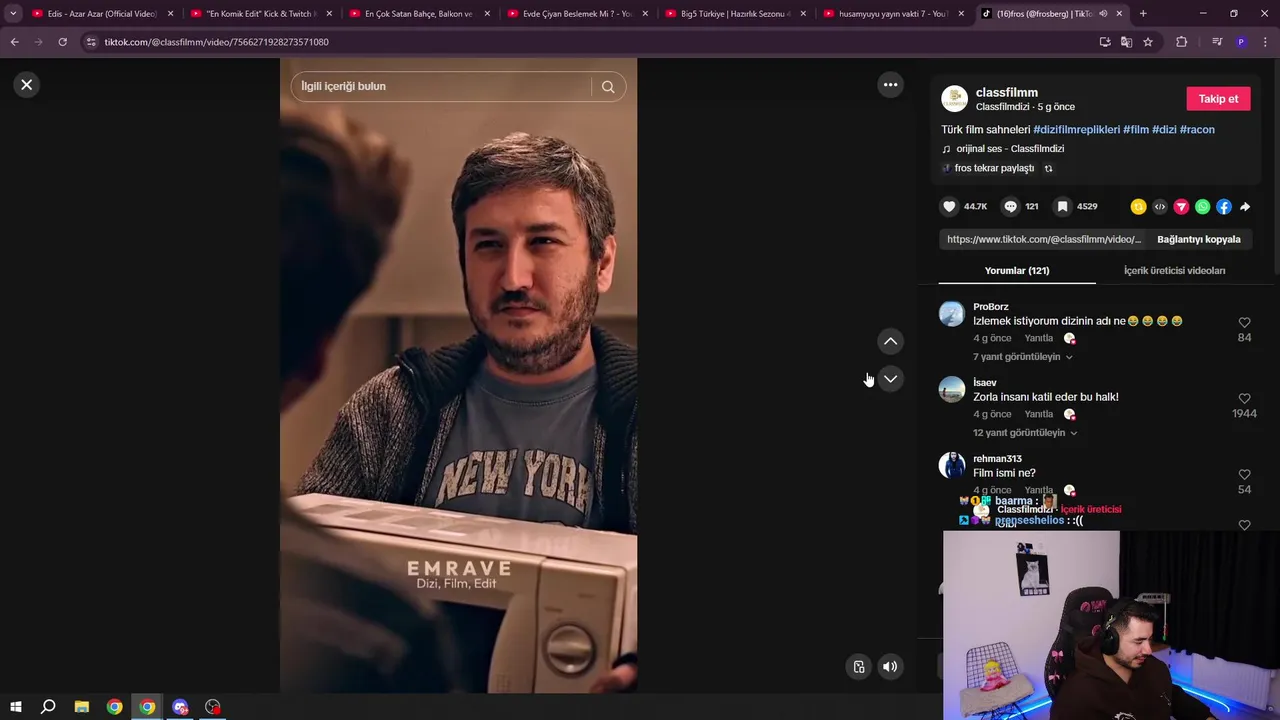Screen dimensions: 1280x720
Task: Save the video with the bookmark icon
Action: point(1062,206)
